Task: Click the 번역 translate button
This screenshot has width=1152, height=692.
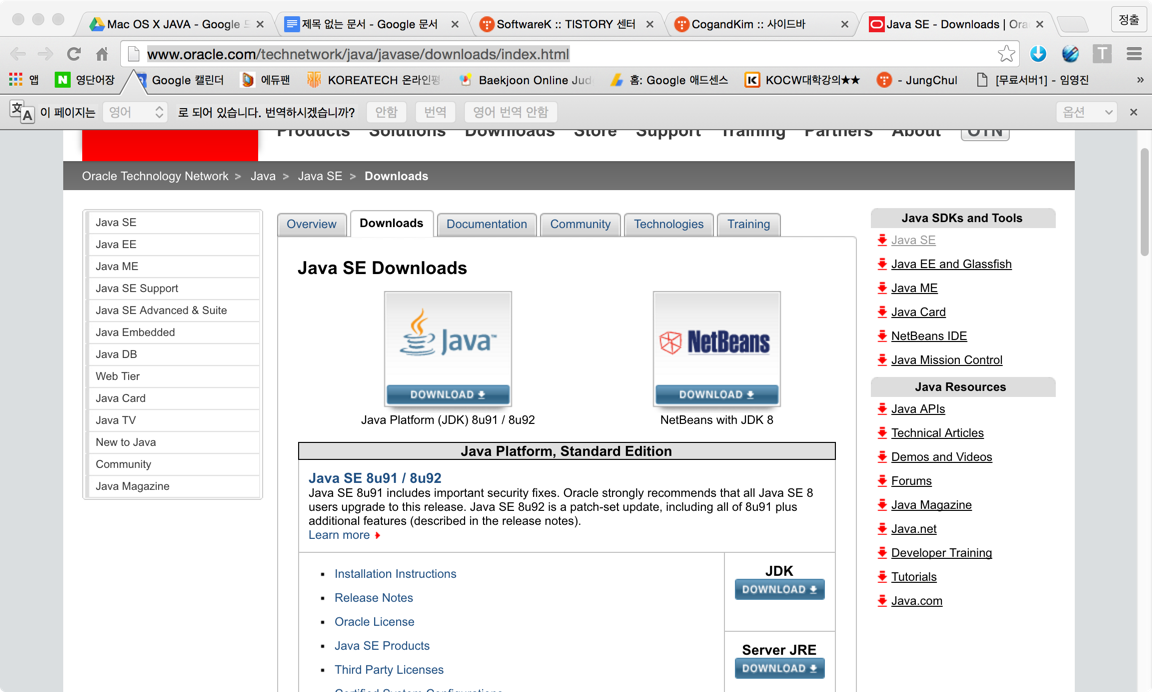Action: (x=435, y=112)
